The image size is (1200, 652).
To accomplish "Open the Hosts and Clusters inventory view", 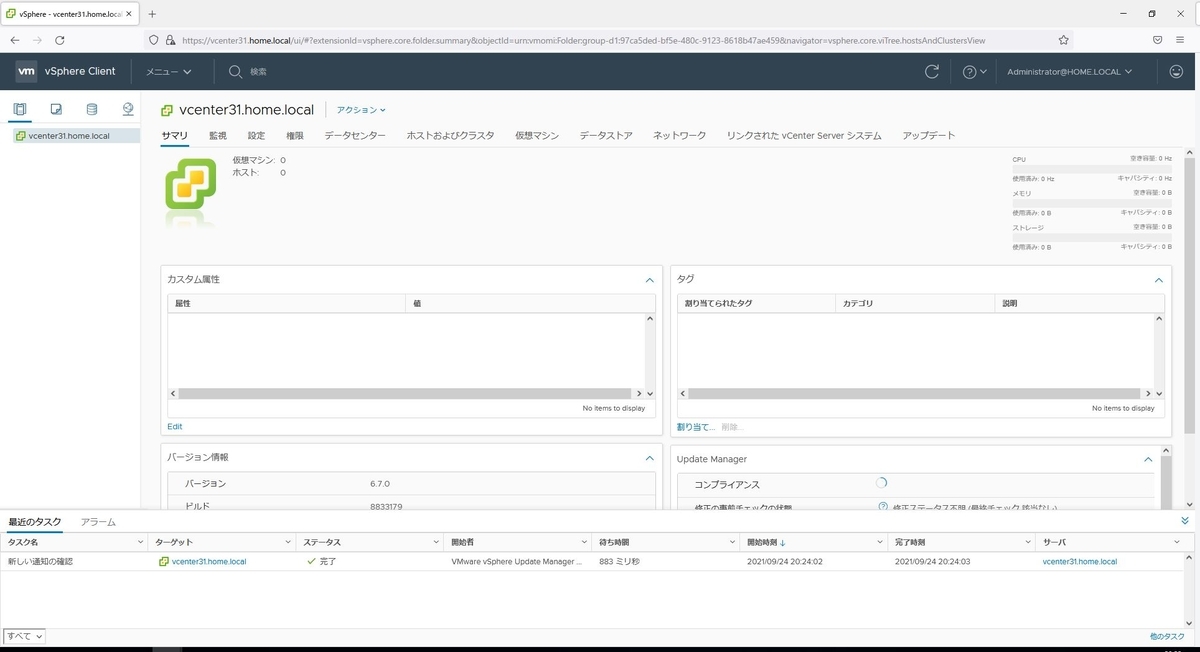I will coord(20,109).
